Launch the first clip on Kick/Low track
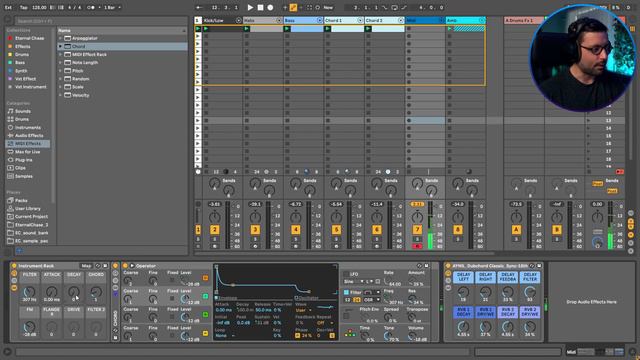This screenshot has height=360, width=640. click(x=206, y=29)
